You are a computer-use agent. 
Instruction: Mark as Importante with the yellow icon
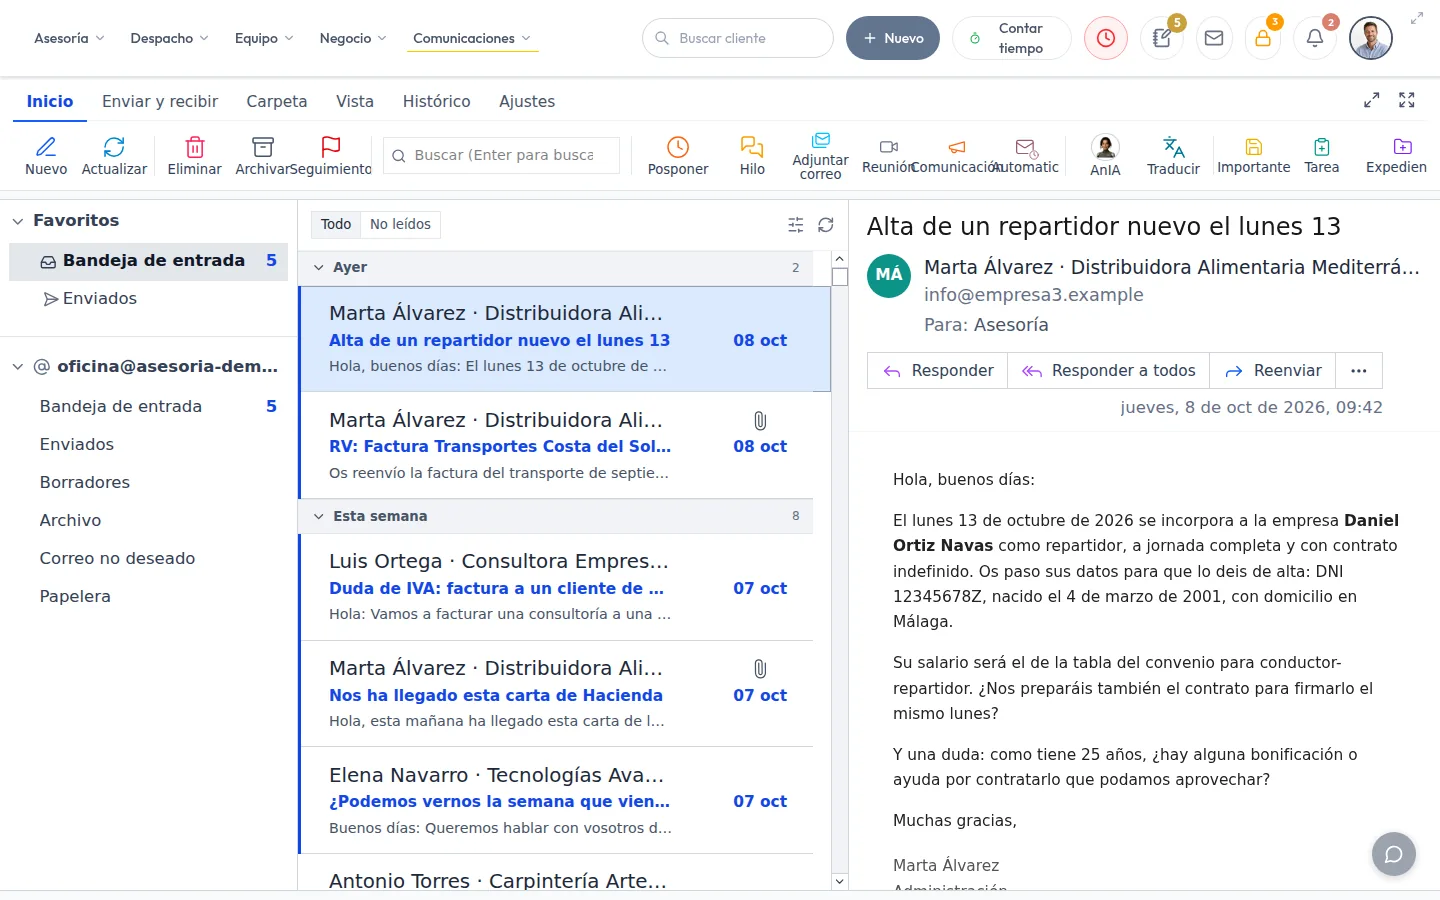[1254, 147]
